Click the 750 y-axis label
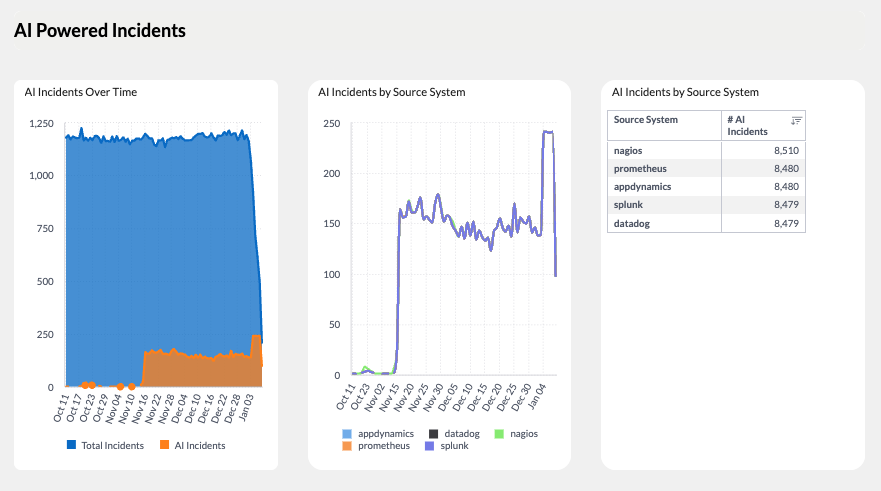 coord(45,229)
